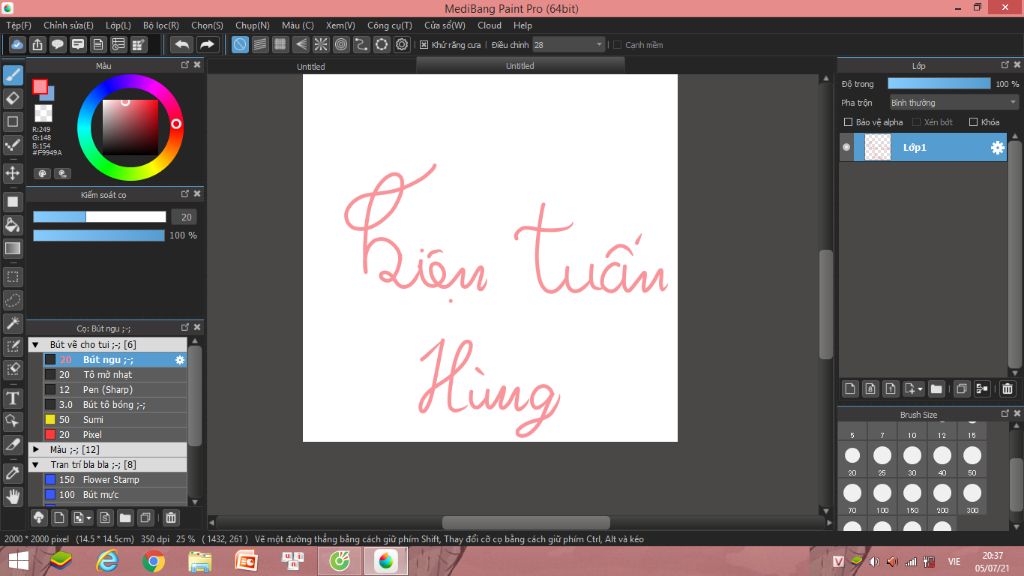Enable the curve snap guide
This screenshot has width=1024, height=576.
tap(361, 44)
